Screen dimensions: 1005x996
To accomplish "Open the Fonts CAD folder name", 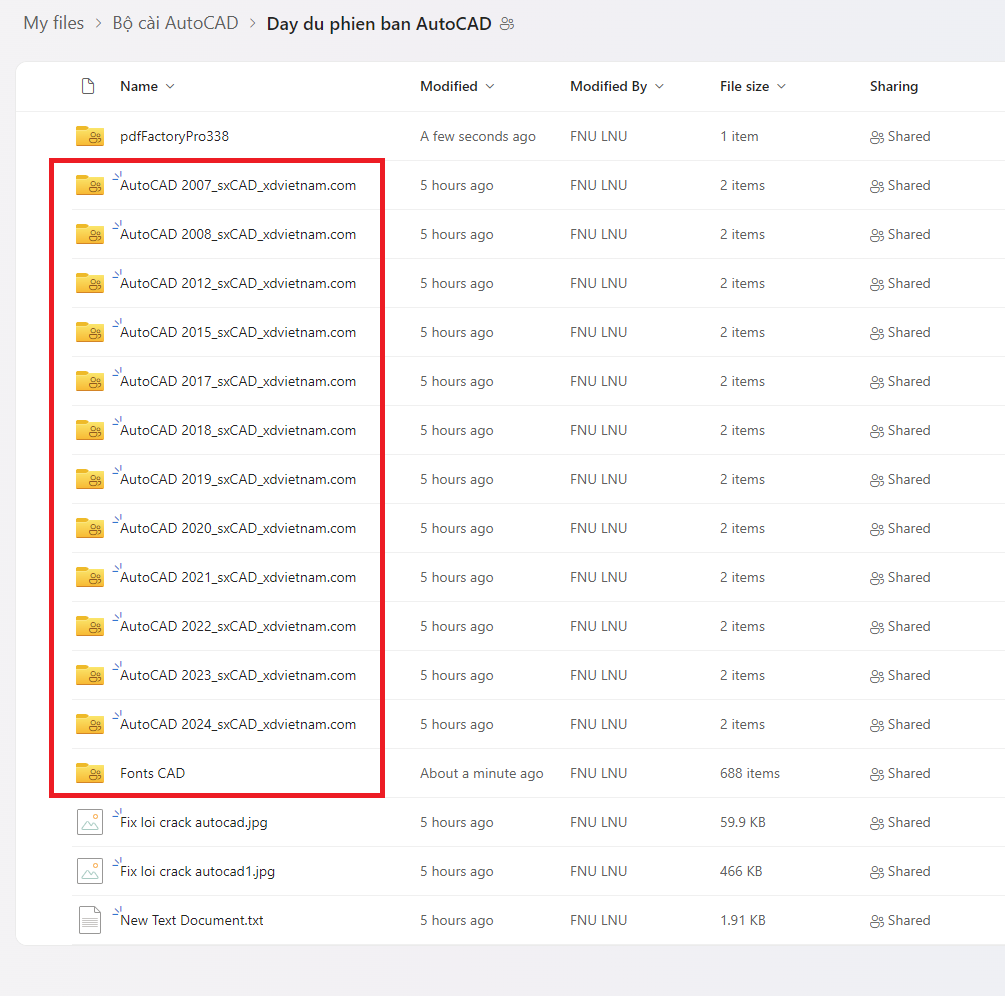I will click(x=153, y=774).
